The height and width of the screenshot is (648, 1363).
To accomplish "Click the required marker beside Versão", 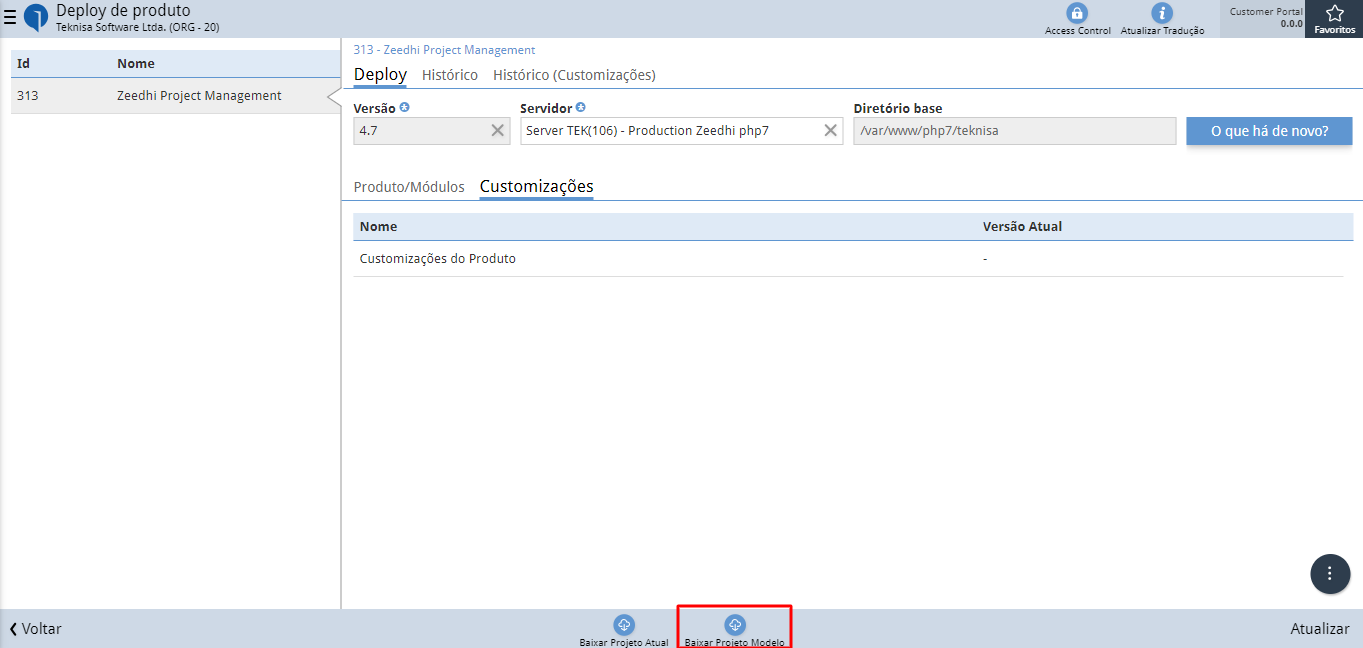I will (x=404, y=107).
